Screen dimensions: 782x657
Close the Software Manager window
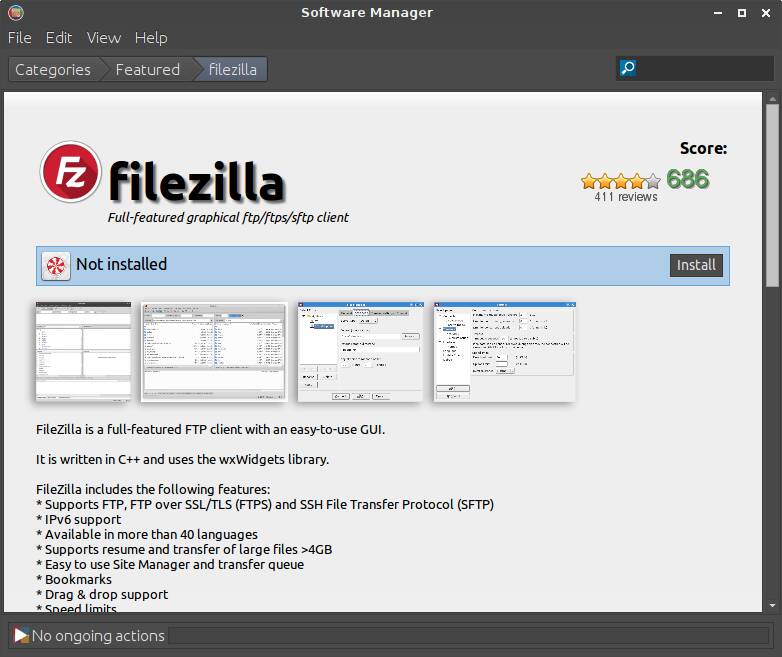766,13
